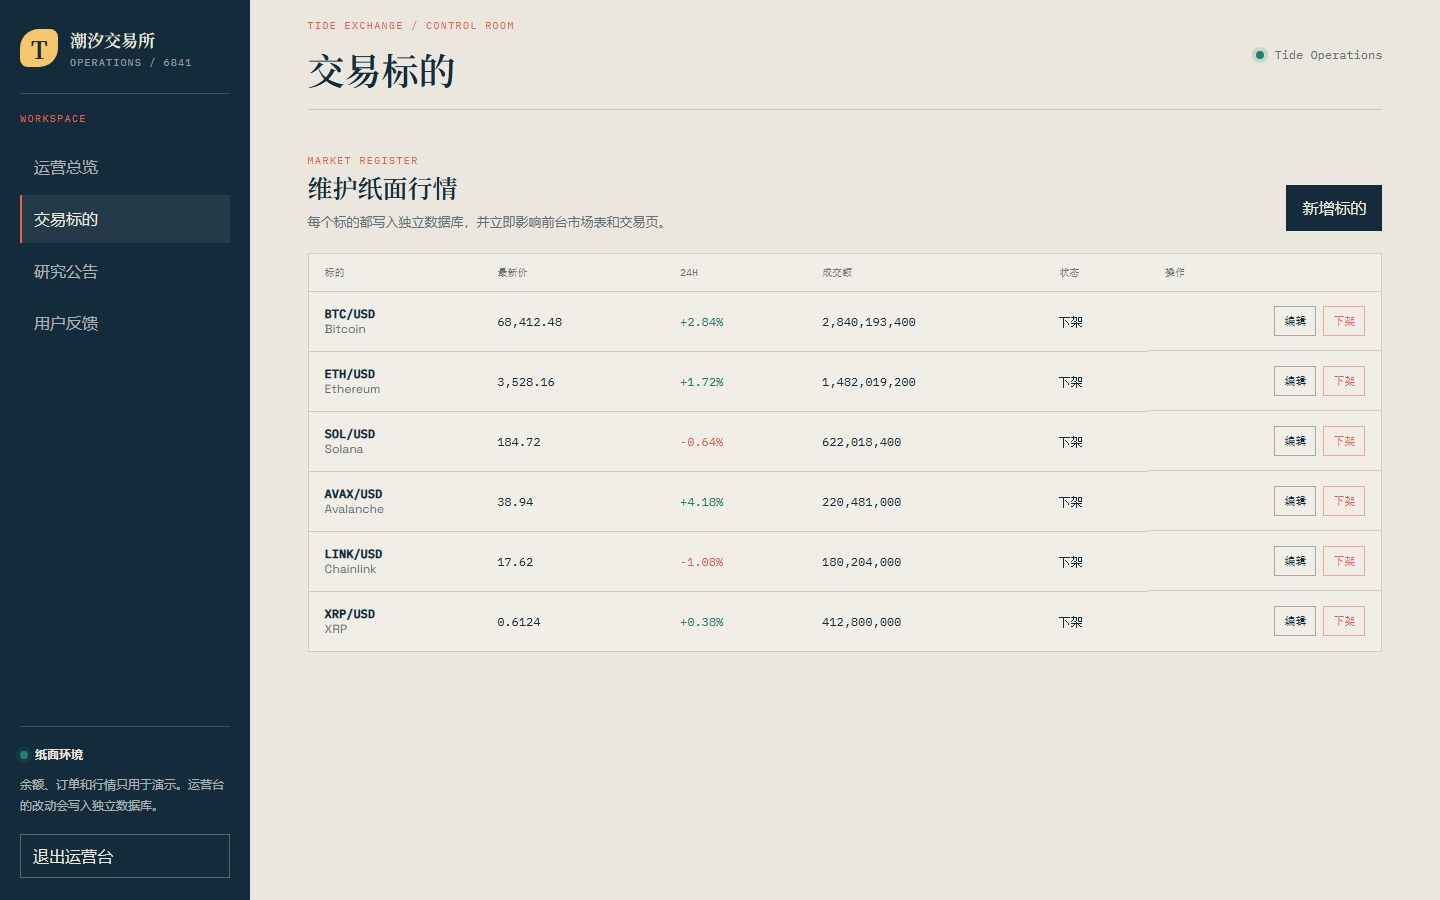This screenshot has height=900, width=1440.
Task: Click the +1.72% change value
Action: click(701, 382)
